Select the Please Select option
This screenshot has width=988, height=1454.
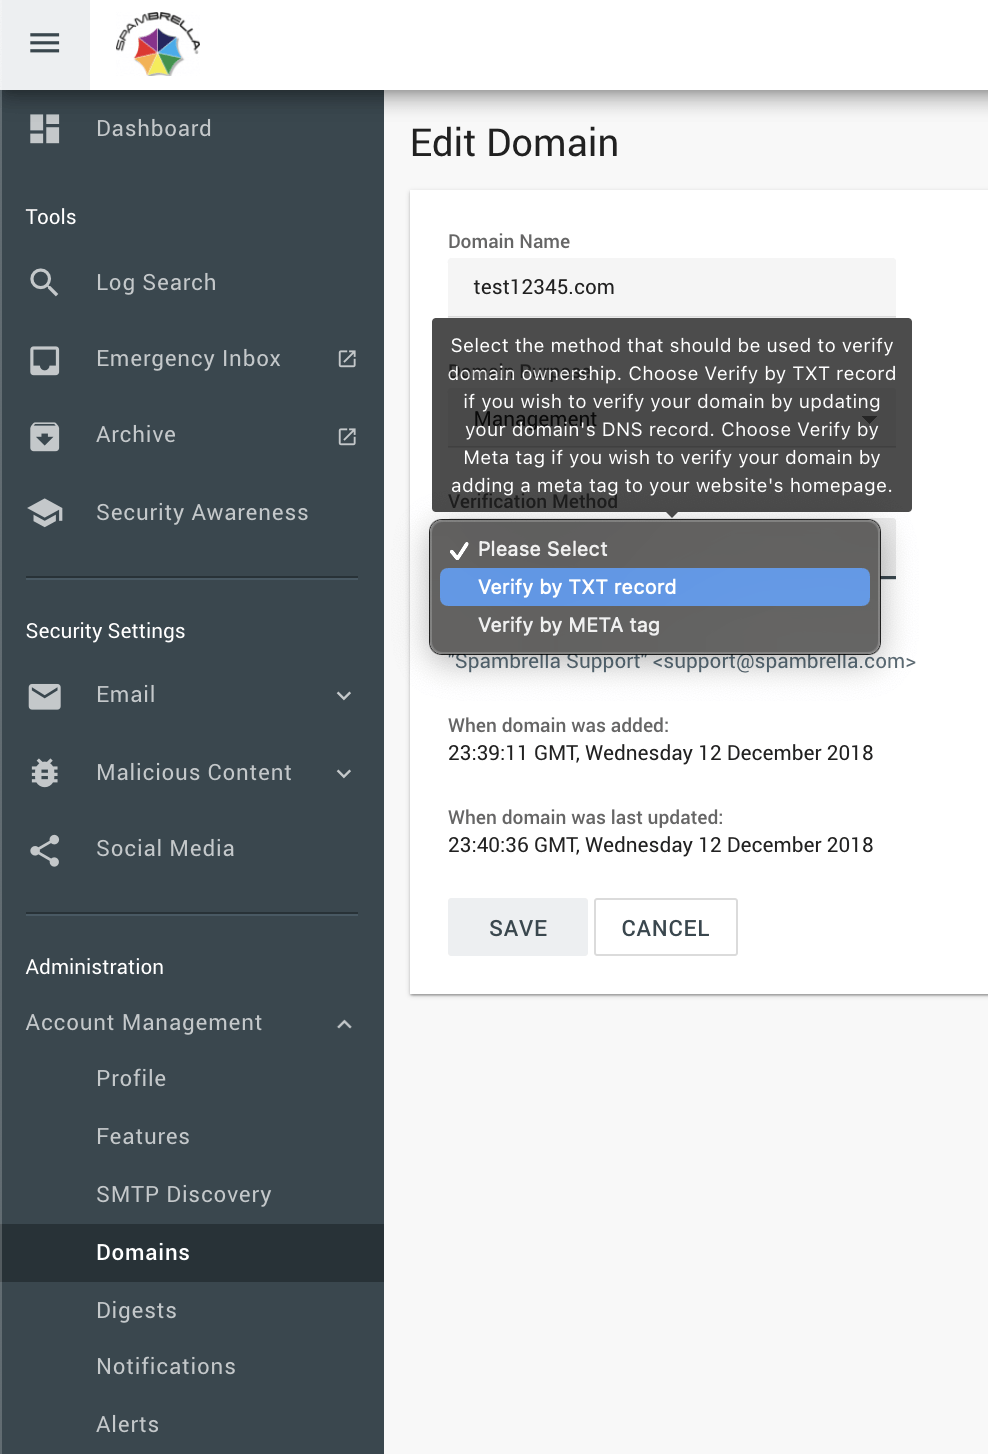655,549
